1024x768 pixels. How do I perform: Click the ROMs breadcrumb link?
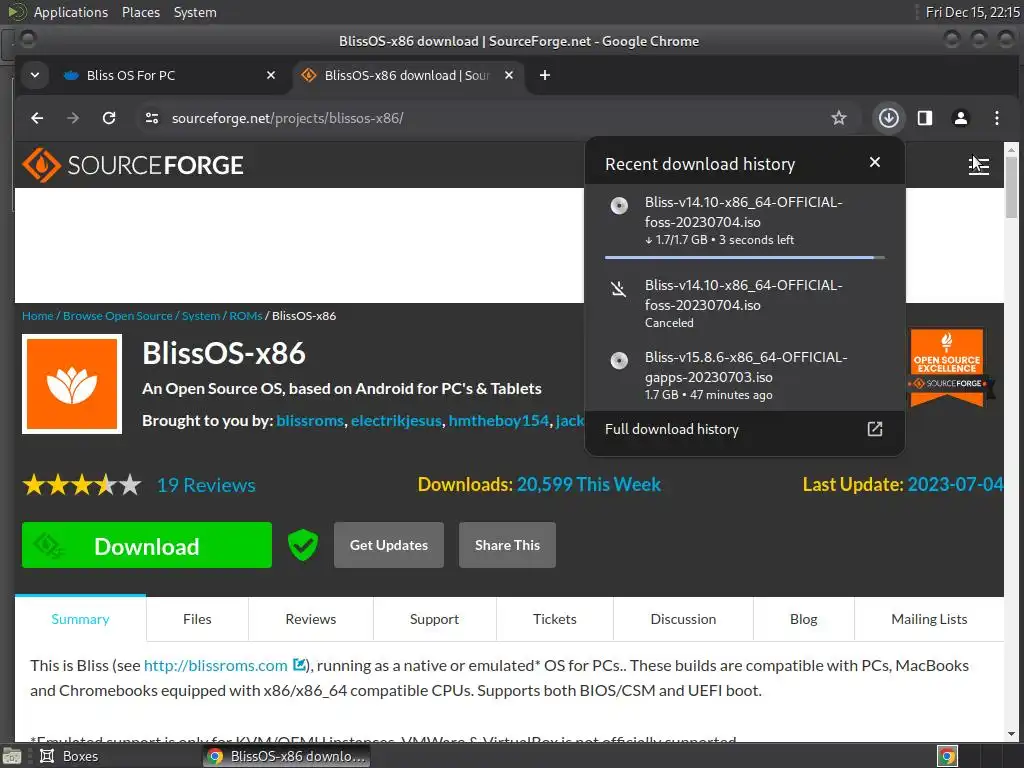[246, 316]
